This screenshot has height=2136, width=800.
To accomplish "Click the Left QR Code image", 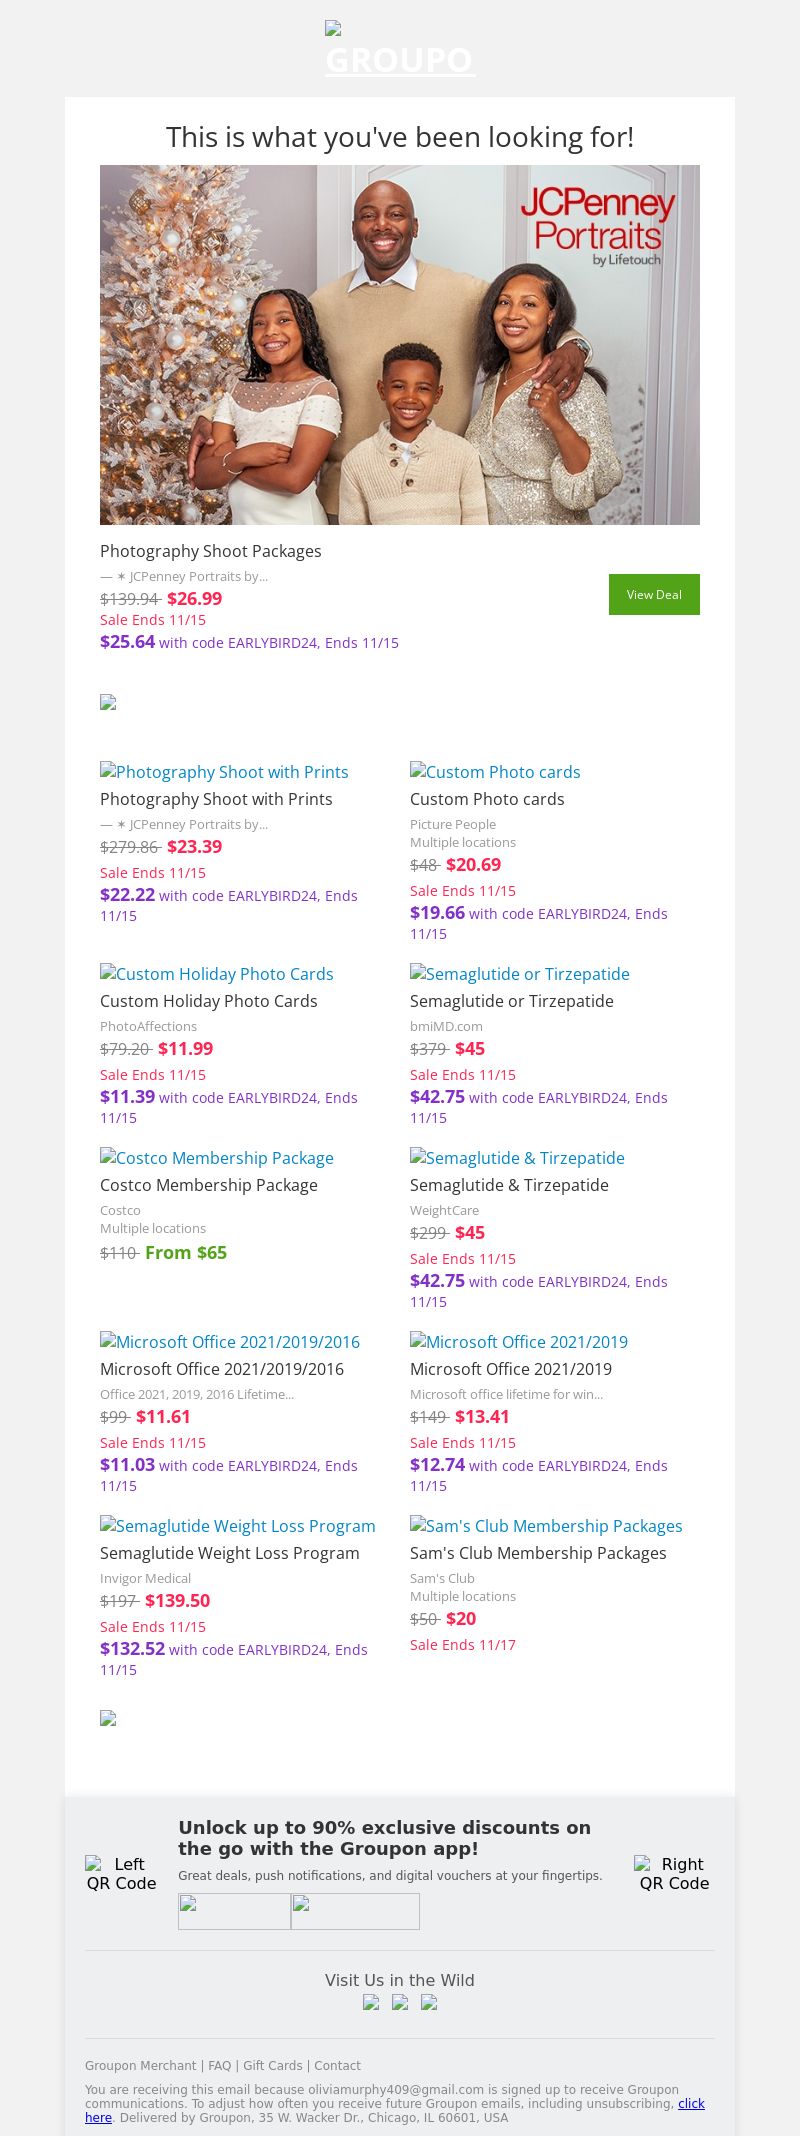I will 121,1873.
